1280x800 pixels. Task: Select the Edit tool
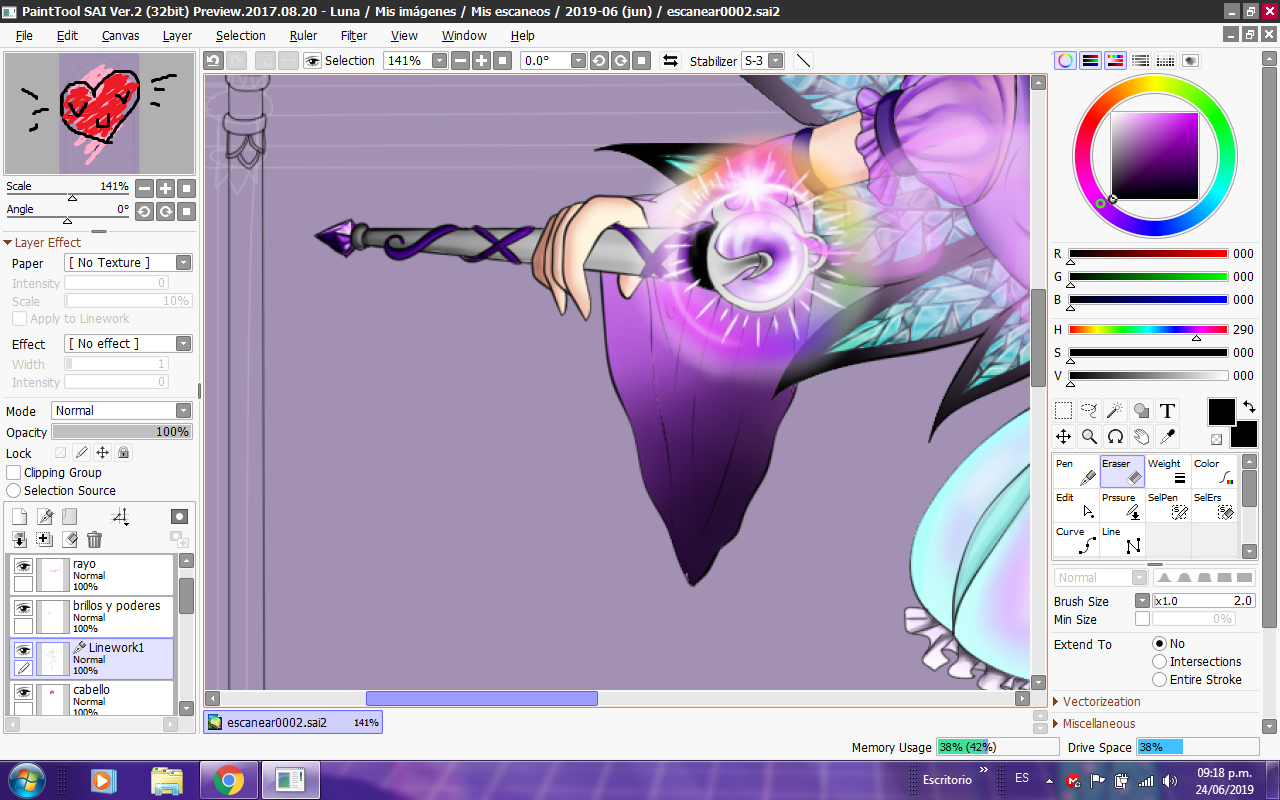[x=1076, y=506]
